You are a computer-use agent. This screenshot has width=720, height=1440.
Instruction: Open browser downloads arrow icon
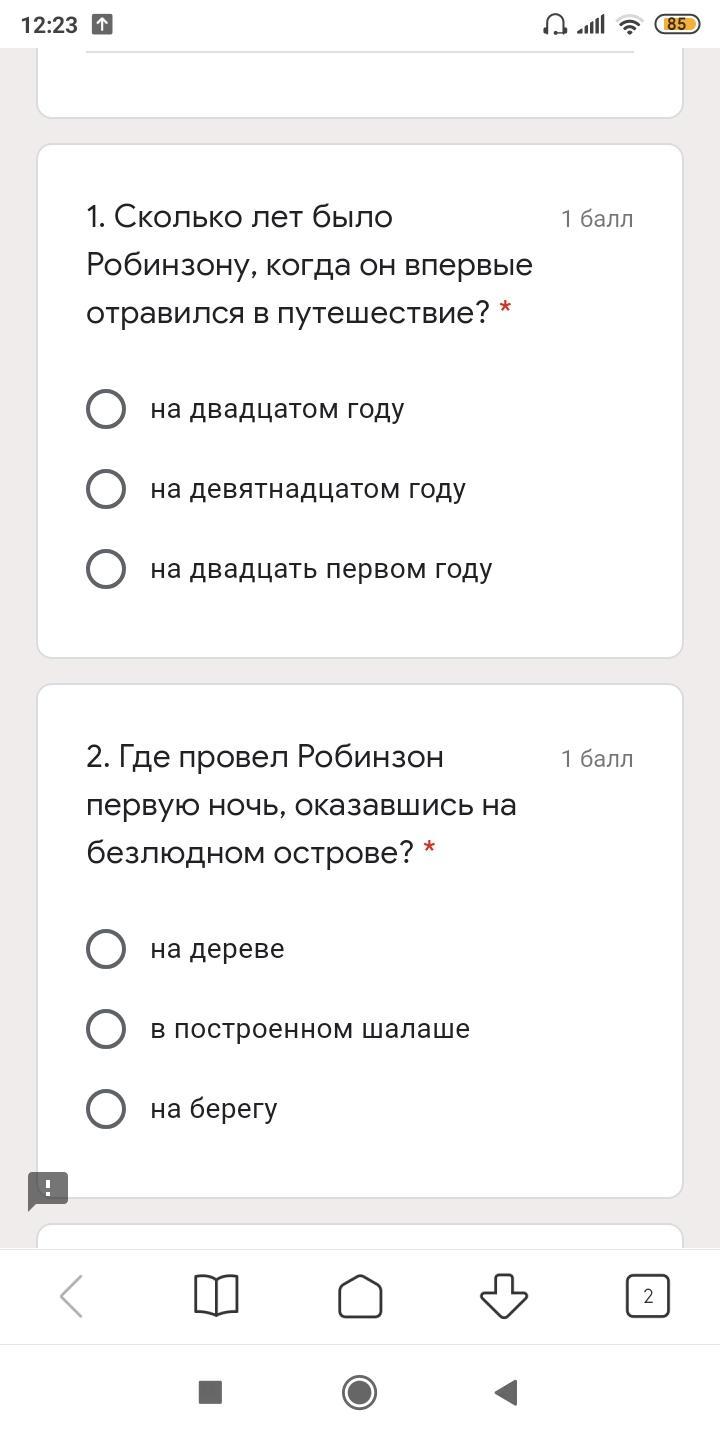[504, 1297]
